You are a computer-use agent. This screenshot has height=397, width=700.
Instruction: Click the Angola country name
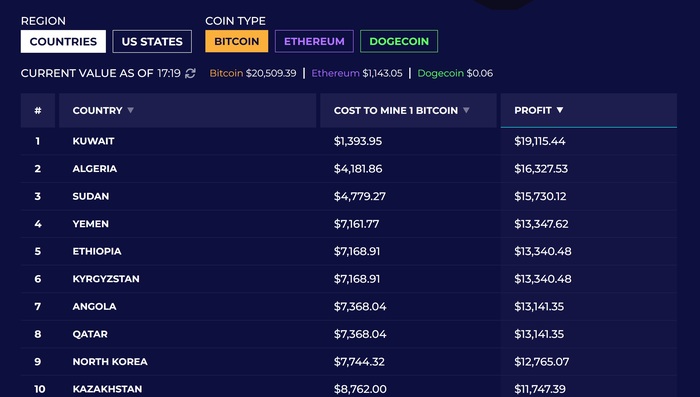pyautogui.click(x=94, y=307)
